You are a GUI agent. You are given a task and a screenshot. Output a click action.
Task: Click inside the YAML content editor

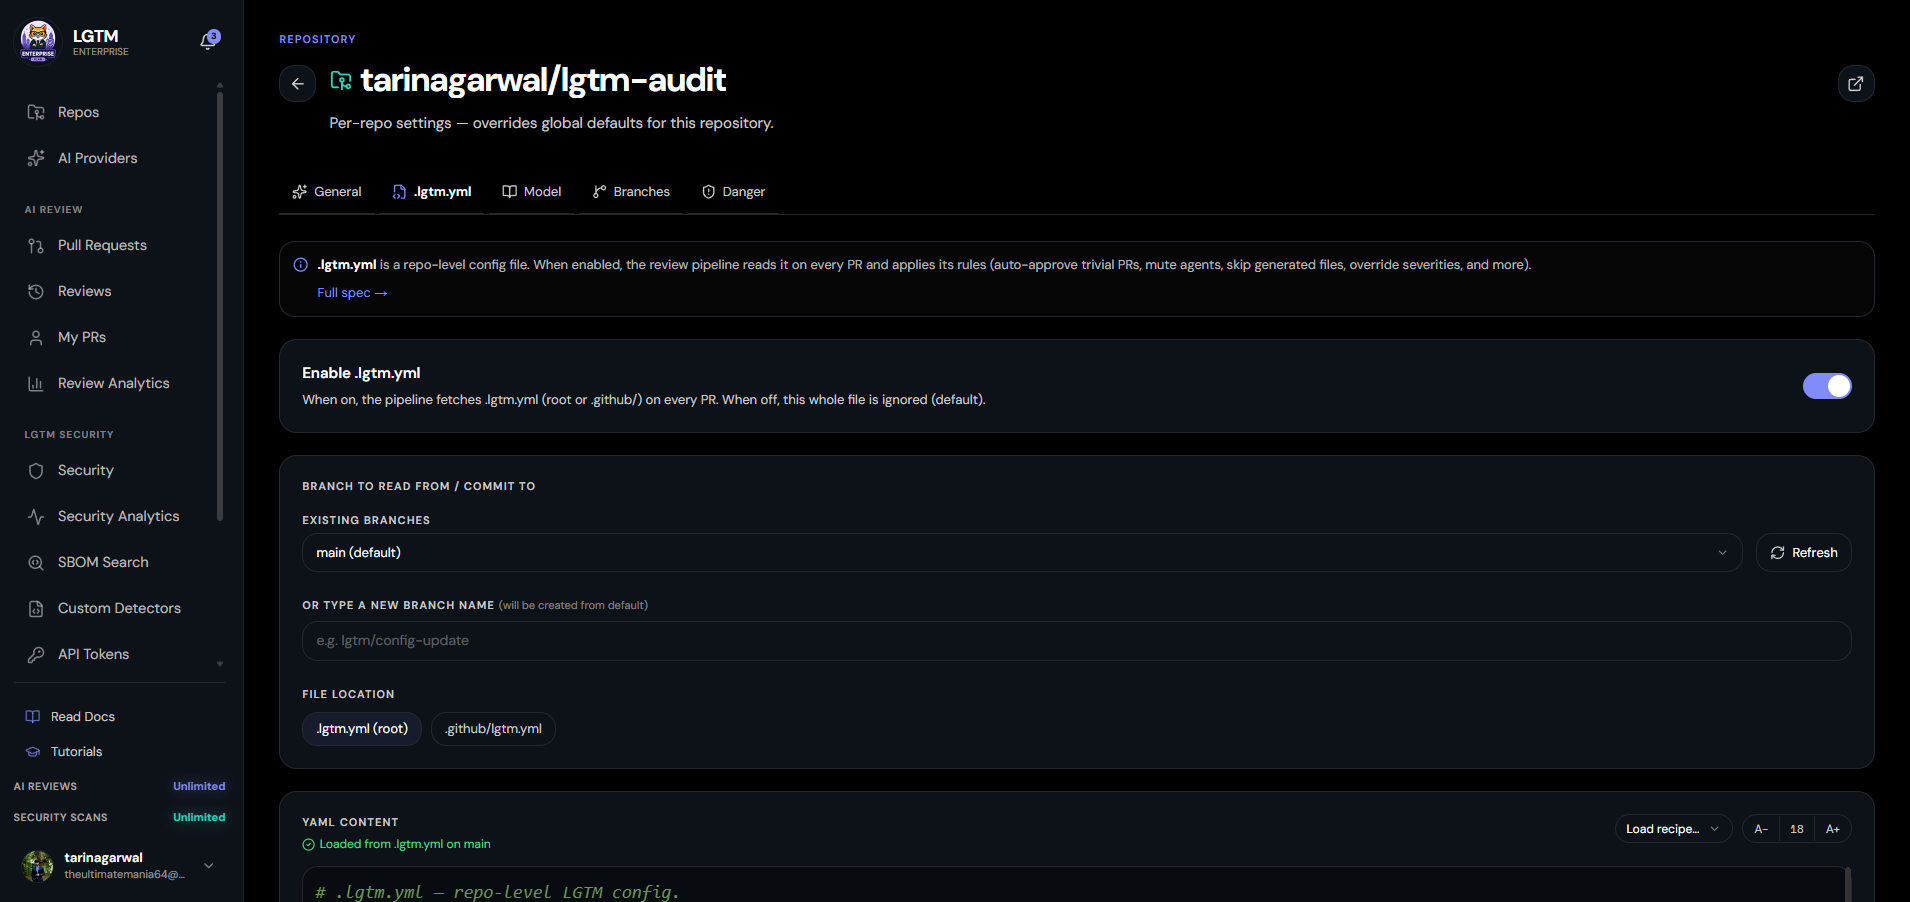1075,886
